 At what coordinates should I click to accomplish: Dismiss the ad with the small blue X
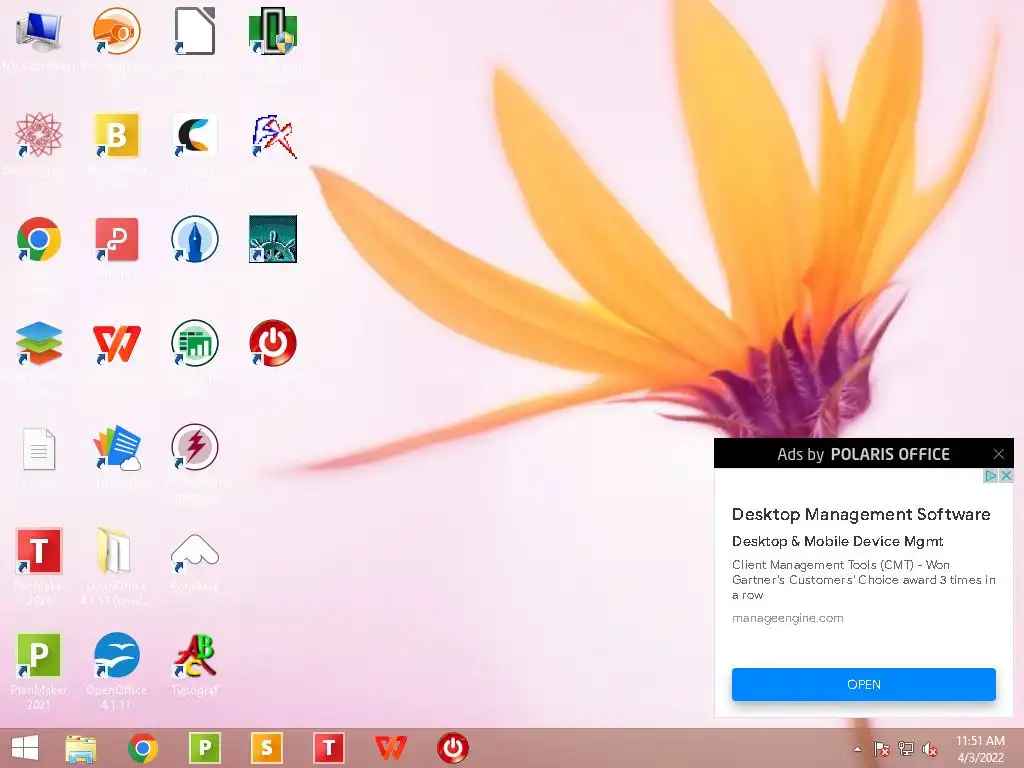pos(1006,476)
